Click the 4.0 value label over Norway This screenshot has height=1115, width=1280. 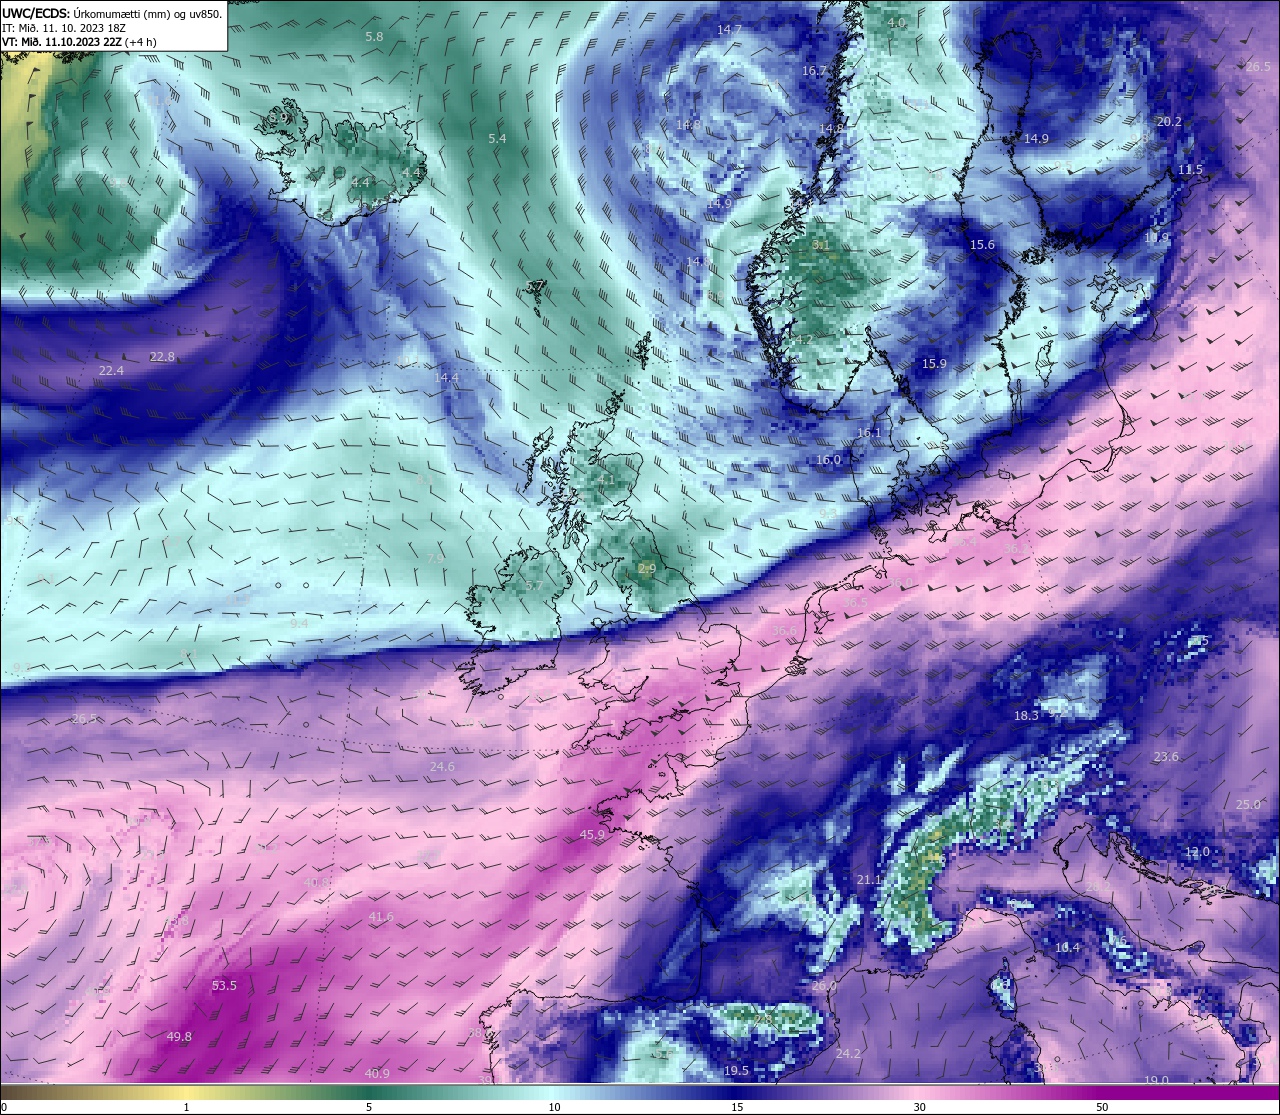coord(896,23)
